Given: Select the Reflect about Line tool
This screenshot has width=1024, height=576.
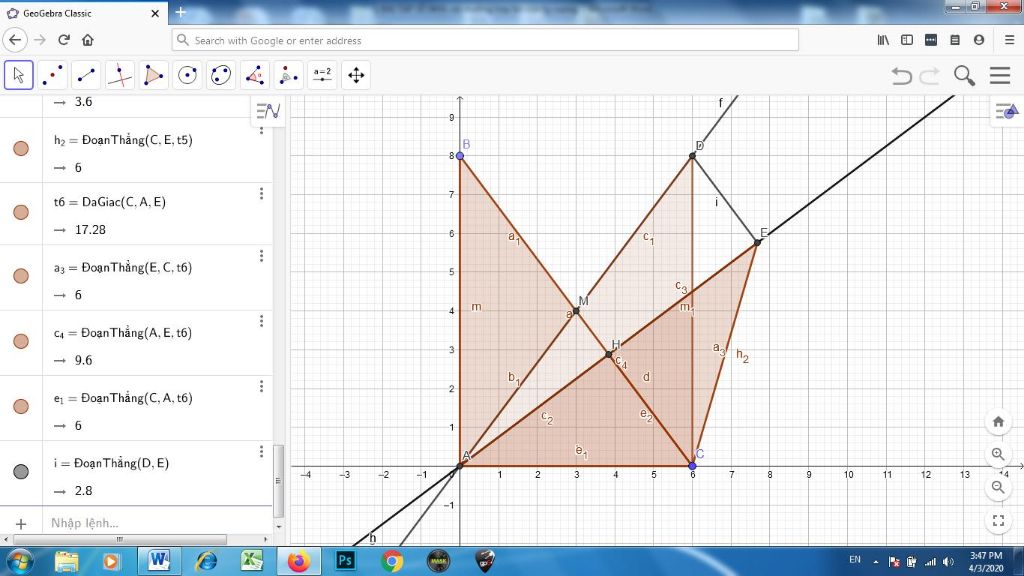Looking at the screenshot, I should 289,75.
